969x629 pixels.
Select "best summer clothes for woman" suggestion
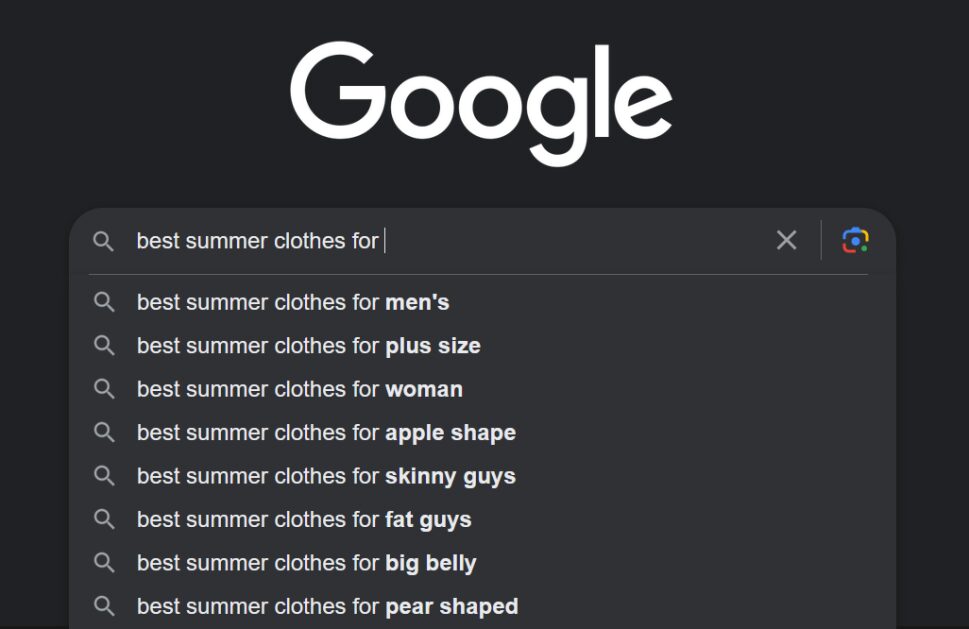click(300, 389)
